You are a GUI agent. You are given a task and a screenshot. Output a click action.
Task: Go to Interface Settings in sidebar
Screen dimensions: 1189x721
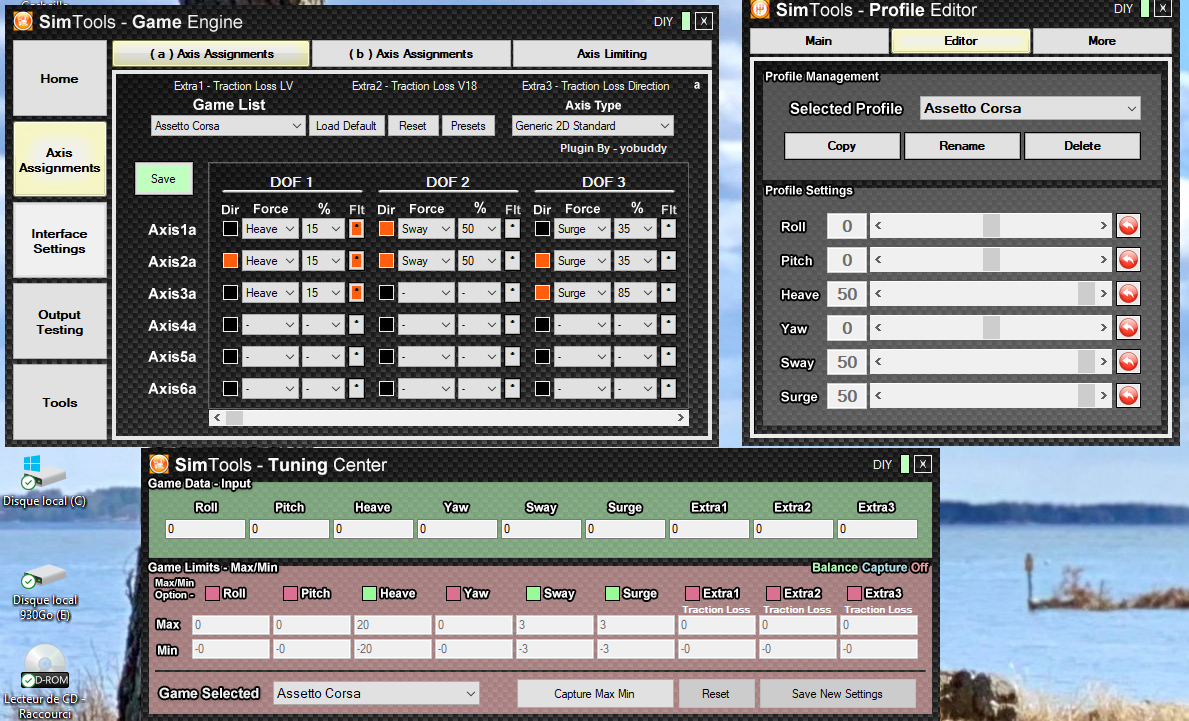point(60,241)
